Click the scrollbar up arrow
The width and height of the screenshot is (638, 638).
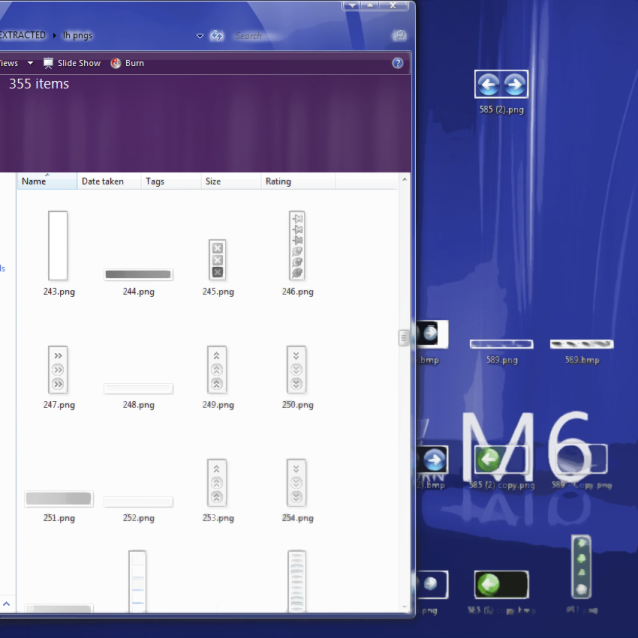(x=404, y=179)
